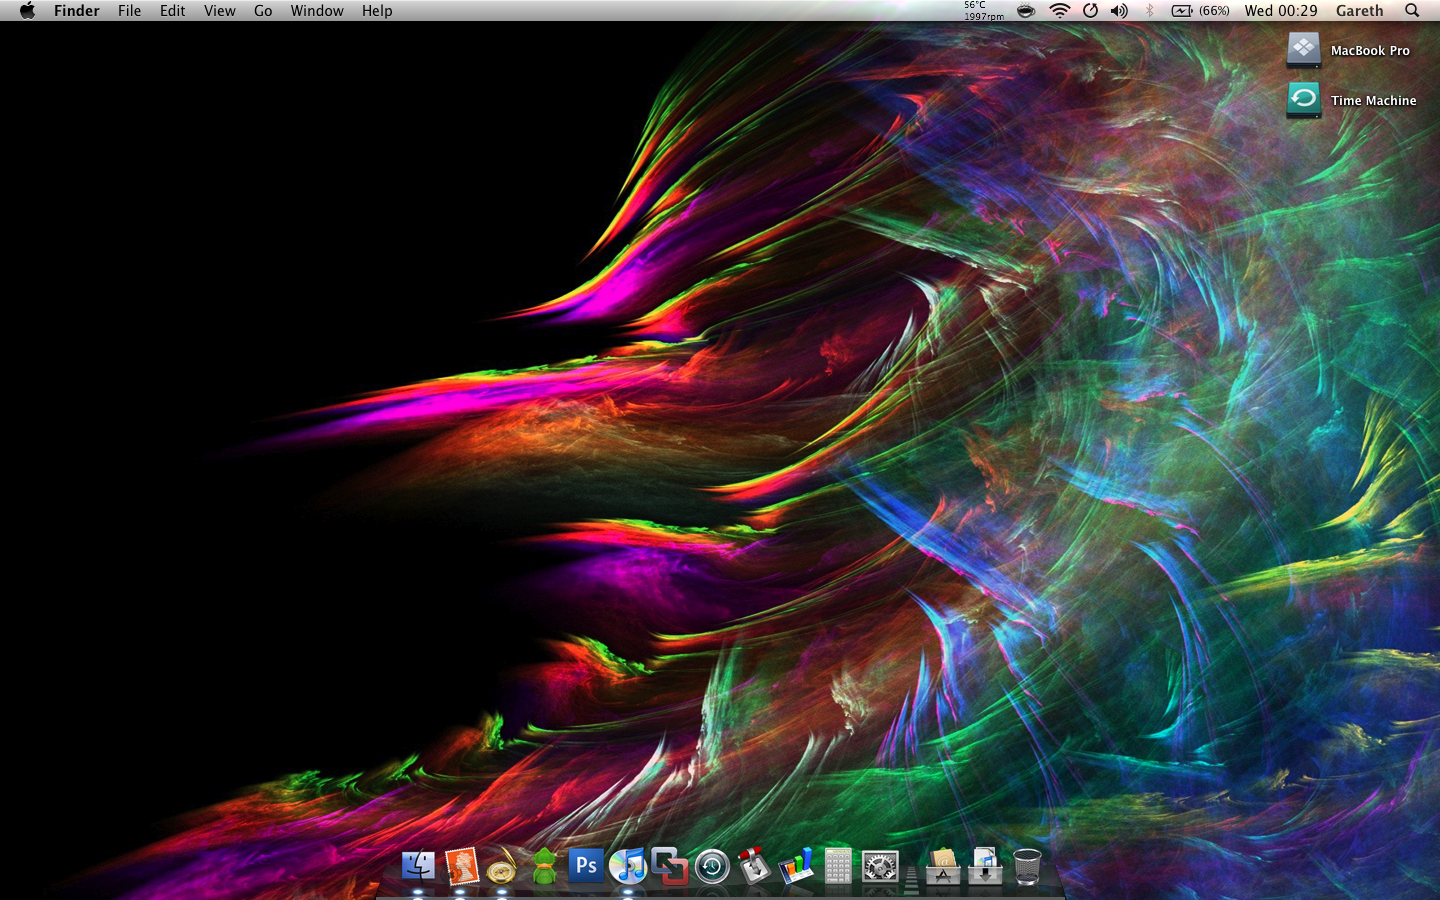Open the volume control in menu bar

(x=1119, y=11)
